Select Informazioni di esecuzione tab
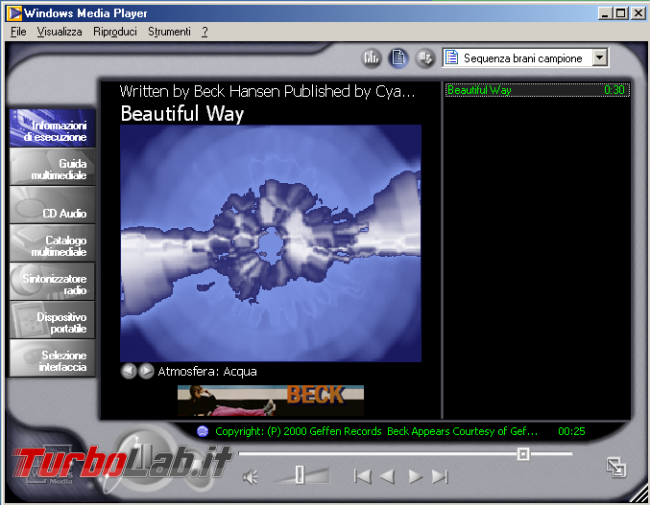This screenshot has height=505, width=650. click(x=52, y=129)
